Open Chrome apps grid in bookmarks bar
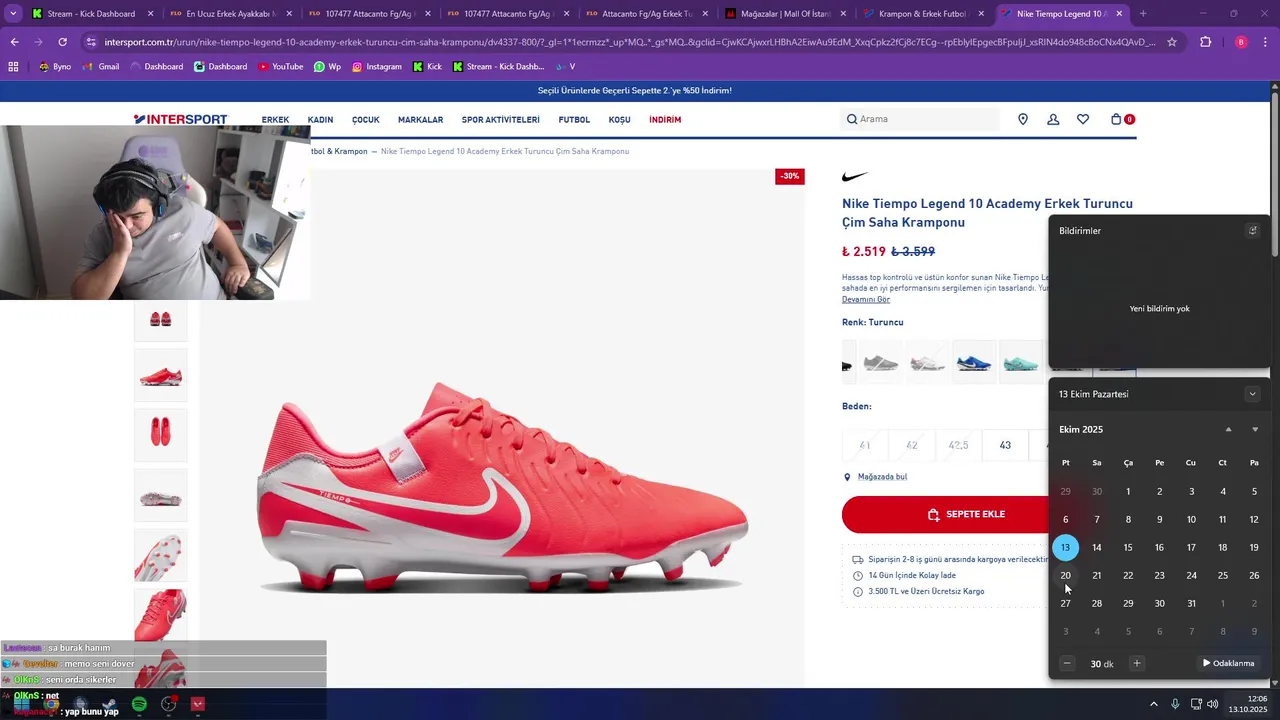The image size is (1280, 720). pos(13,66)
